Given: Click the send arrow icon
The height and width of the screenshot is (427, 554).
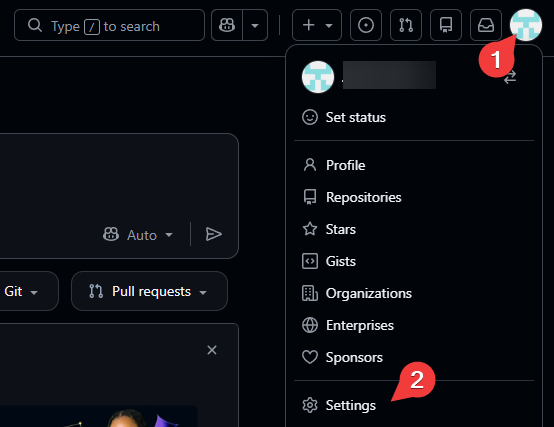Looking at the screenshot, I should [x=213, y=234].
